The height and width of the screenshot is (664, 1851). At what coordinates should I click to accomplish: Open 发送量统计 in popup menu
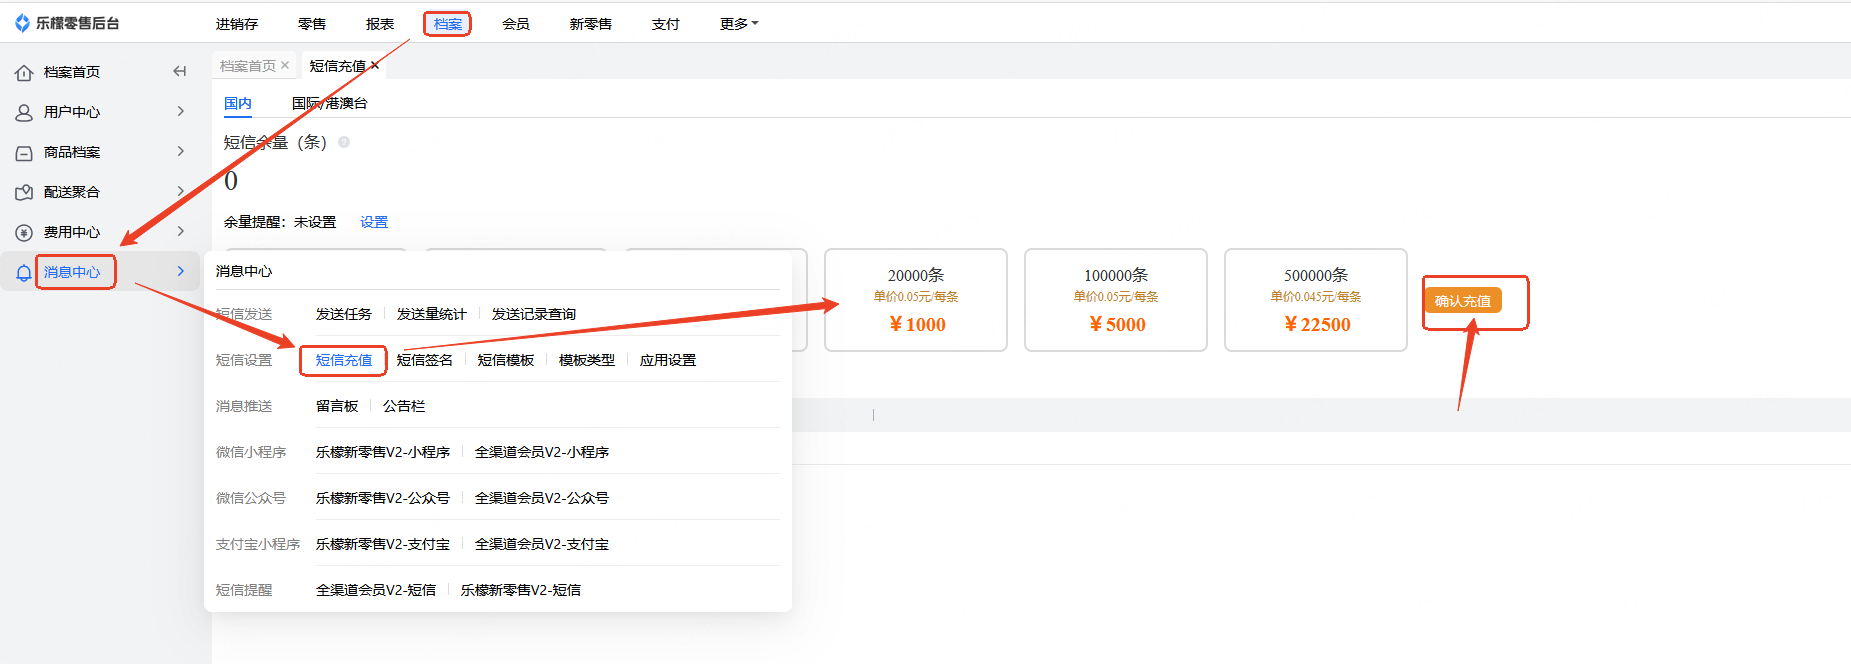tap(432, 314)
